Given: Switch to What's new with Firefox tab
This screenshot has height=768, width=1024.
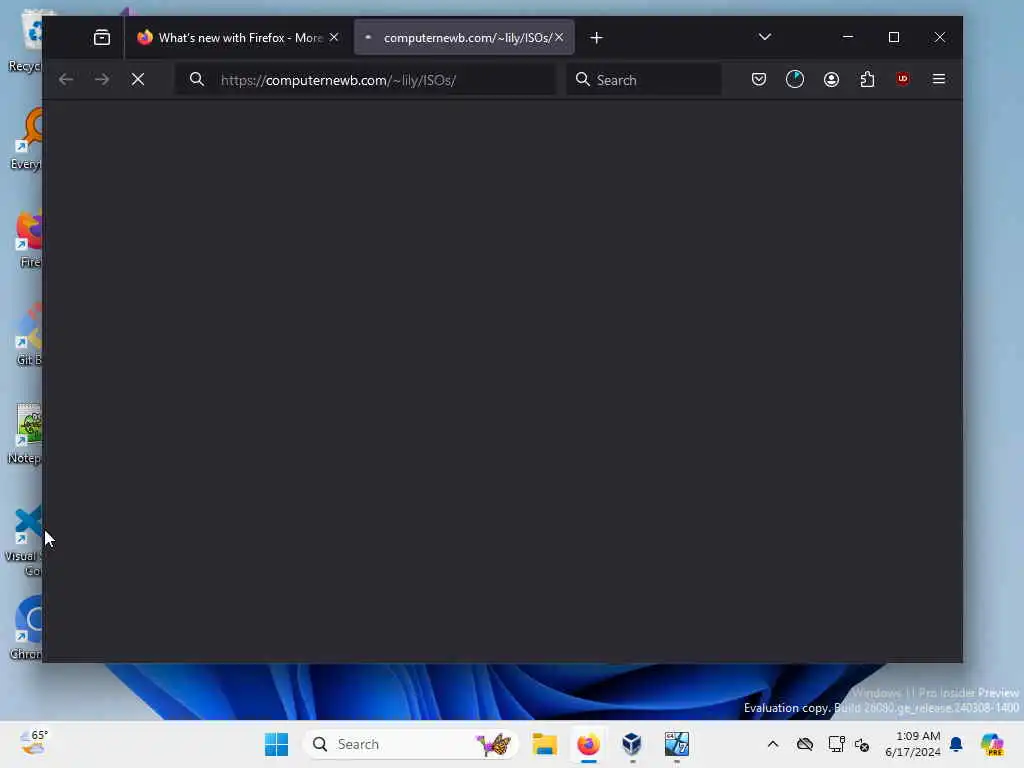Looking at the screenshot, I should (x=238, y=38).
